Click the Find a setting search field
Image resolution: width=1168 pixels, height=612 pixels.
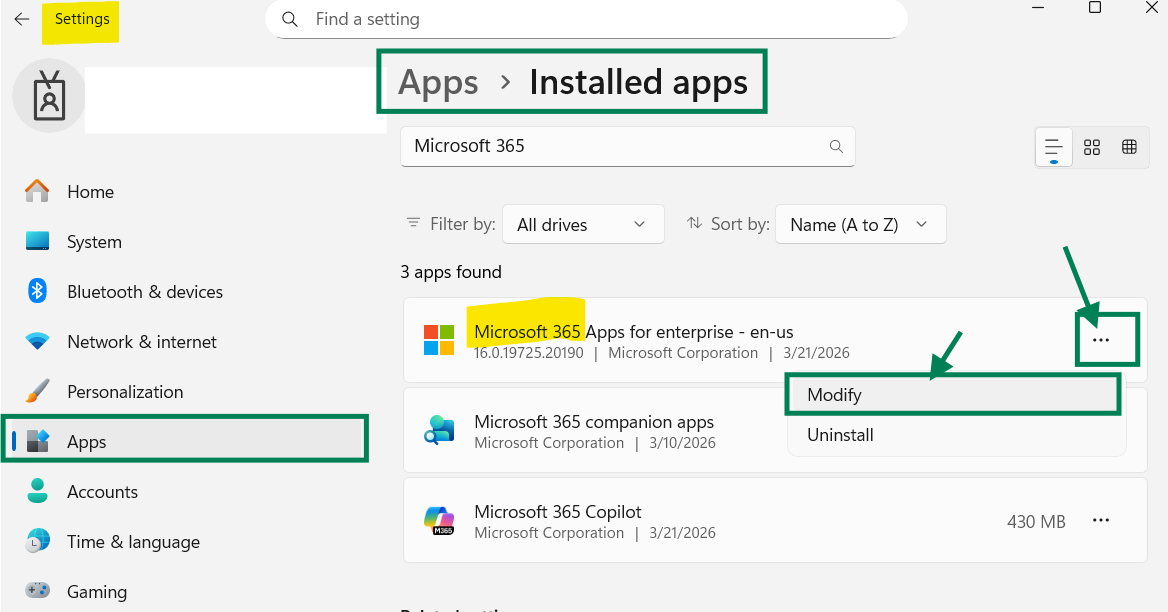[586, 19]
